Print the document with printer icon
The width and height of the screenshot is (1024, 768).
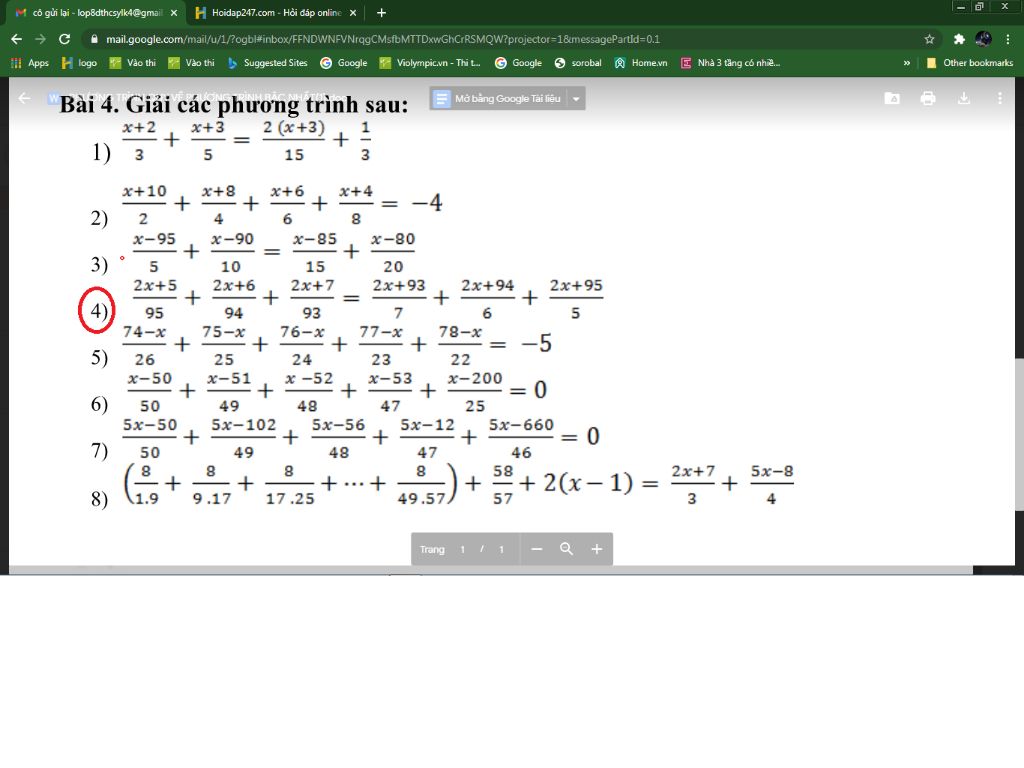[927, 99]
